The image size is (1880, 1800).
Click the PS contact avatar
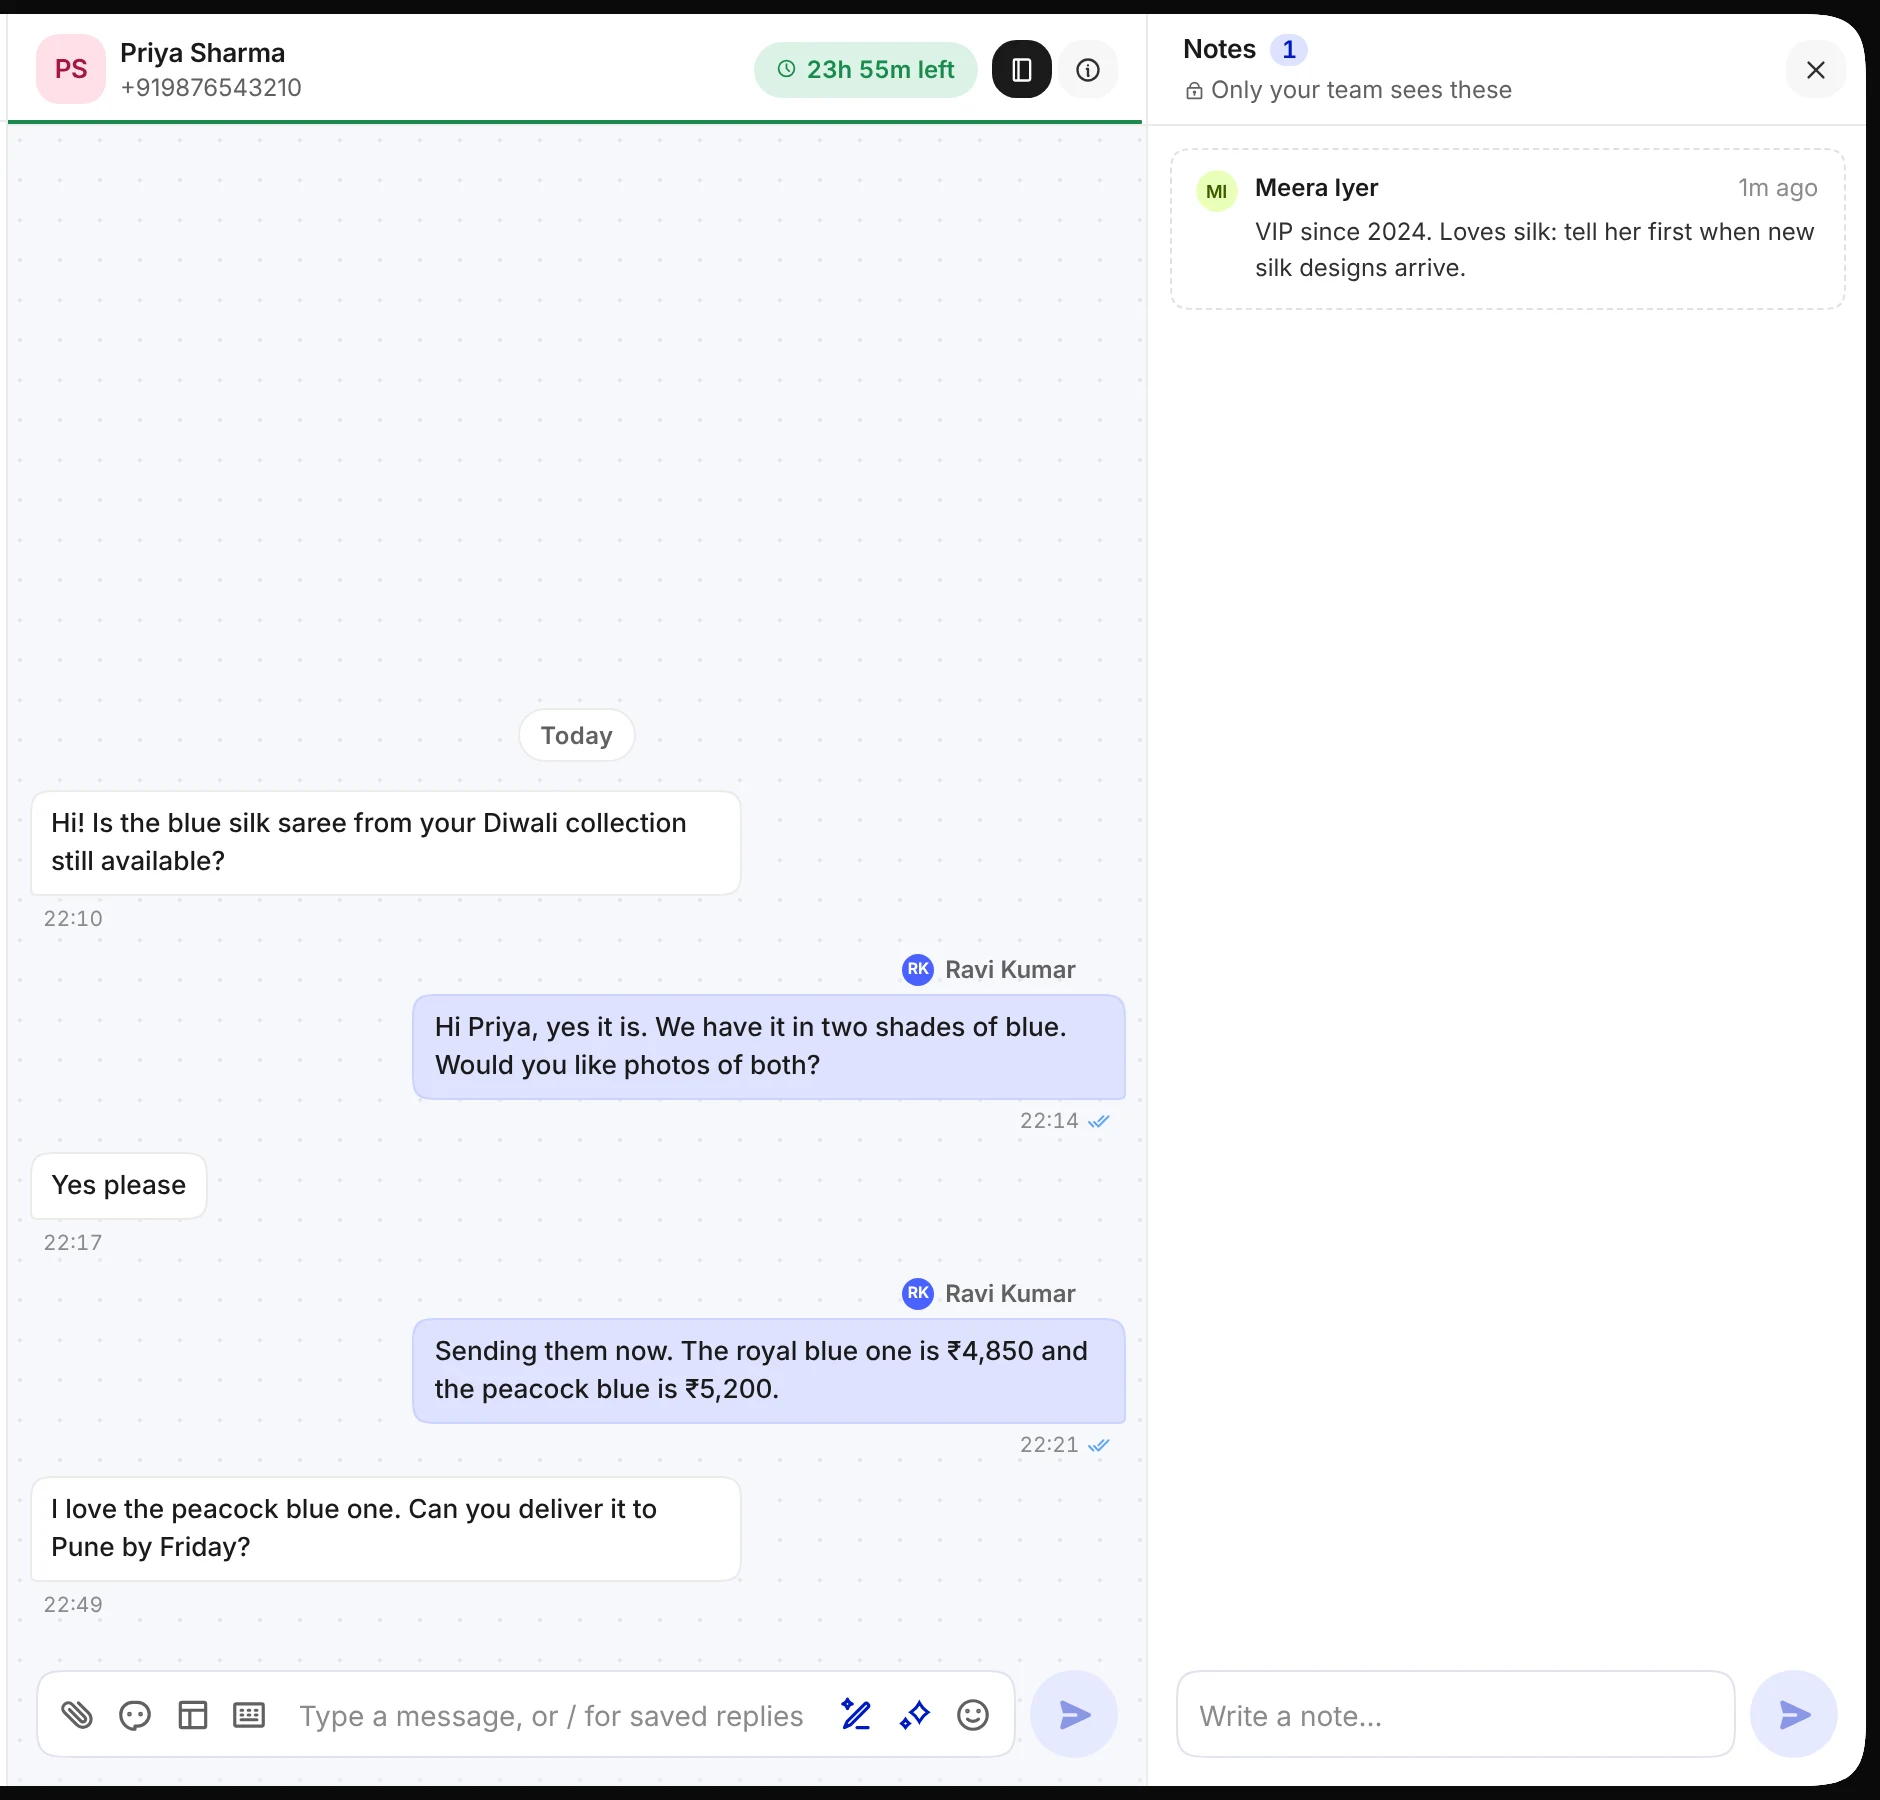71,69
